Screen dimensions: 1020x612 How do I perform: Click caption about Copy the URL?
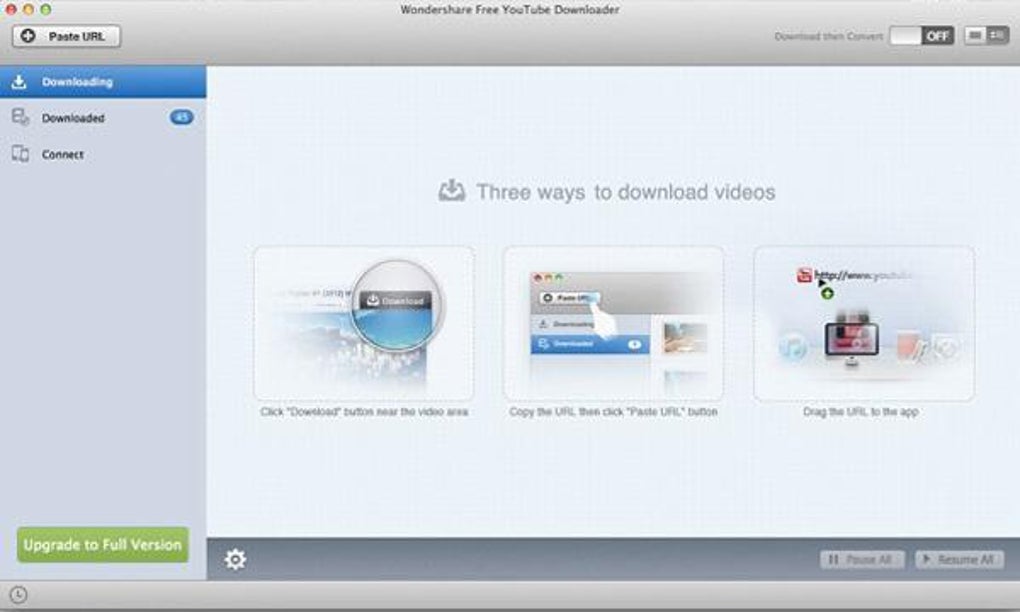tap(613, 412)
